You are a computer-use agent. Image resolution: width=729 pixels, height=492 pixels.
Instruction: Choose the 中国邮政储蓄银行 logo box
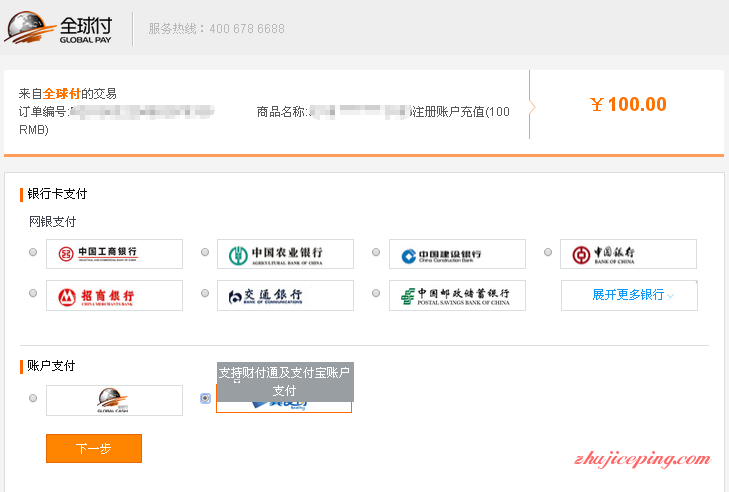457,295
